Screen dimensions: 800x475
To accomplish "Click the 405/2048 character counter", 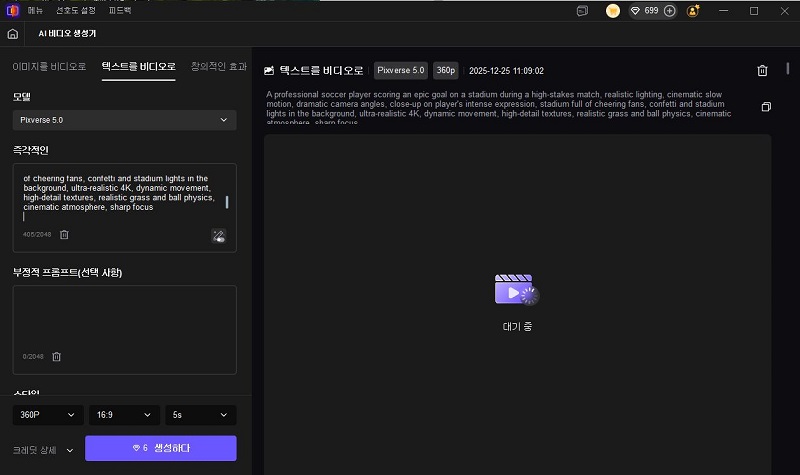I will click(37, 235).
